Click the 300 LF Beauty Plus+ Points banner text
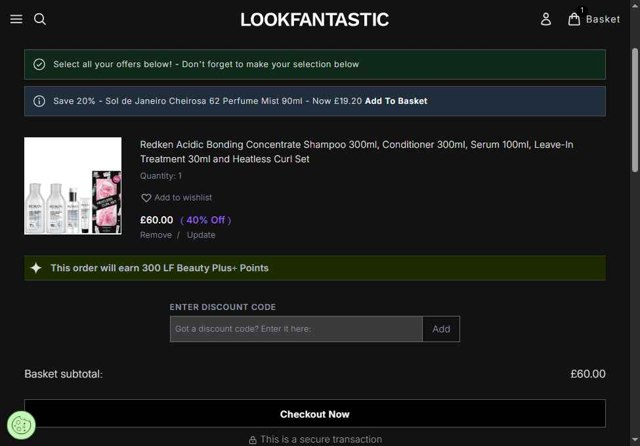This screenshot has height=446, width=640. click(160, 268)
